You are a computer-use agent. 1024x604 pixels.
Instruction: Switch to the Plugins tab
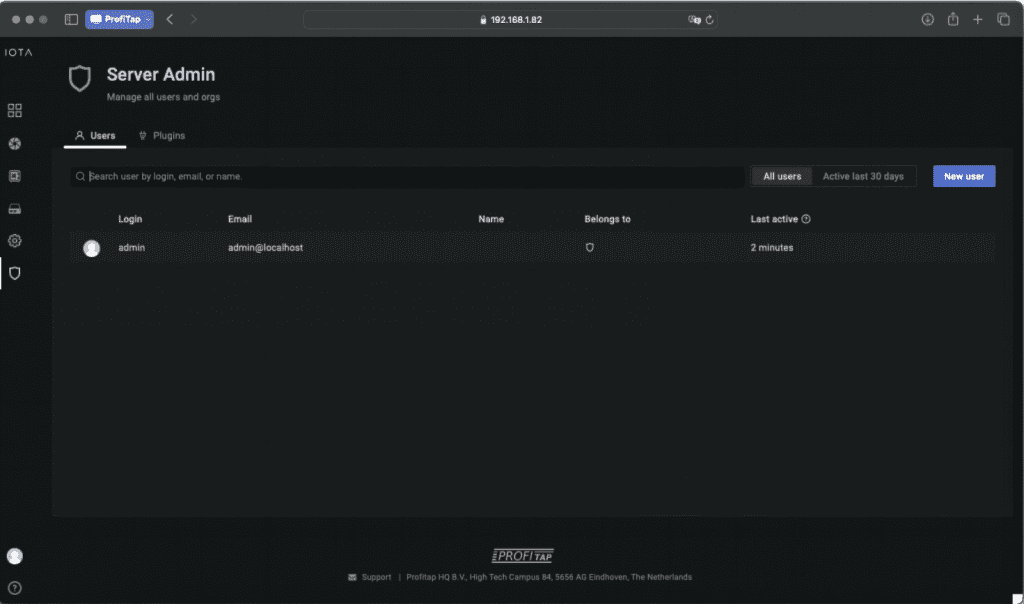pyautogui.click(x=161, y=135)
